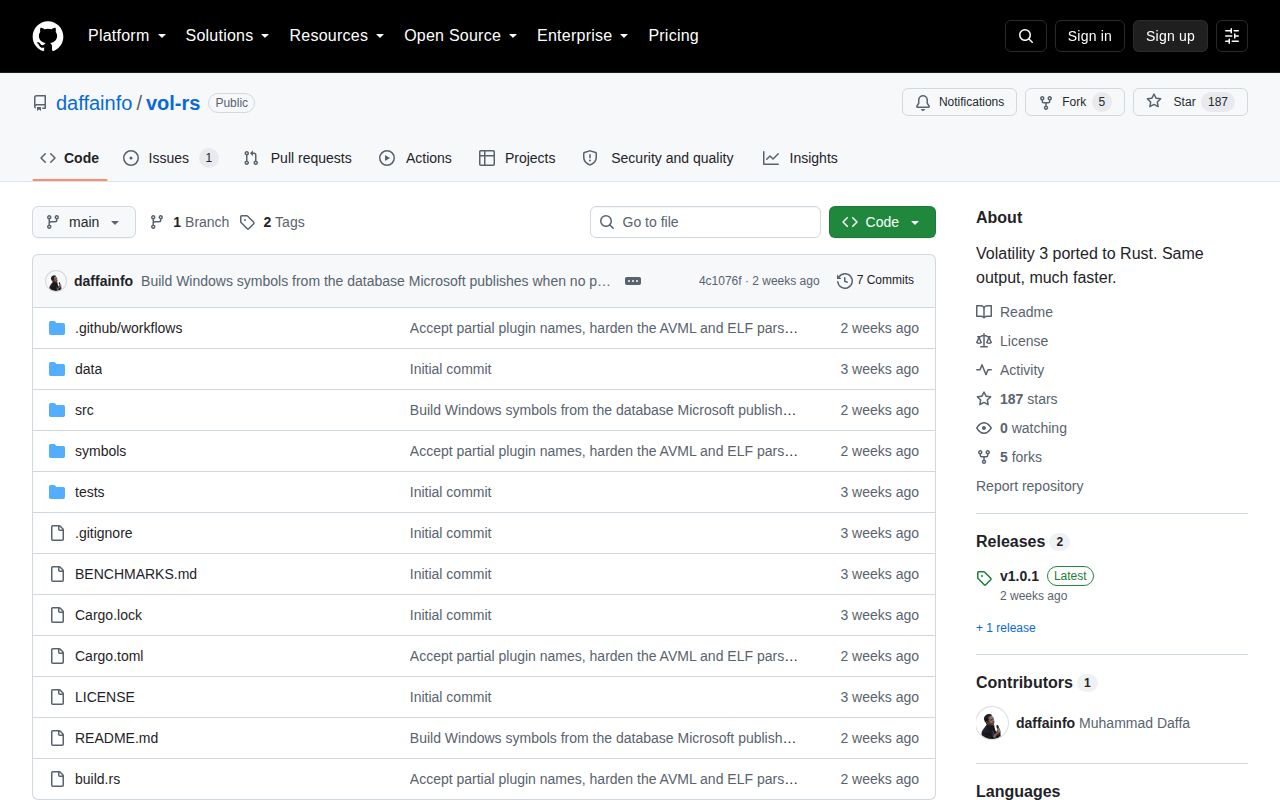
Task: View the 1 Branch link
Action: pos(189,222)
